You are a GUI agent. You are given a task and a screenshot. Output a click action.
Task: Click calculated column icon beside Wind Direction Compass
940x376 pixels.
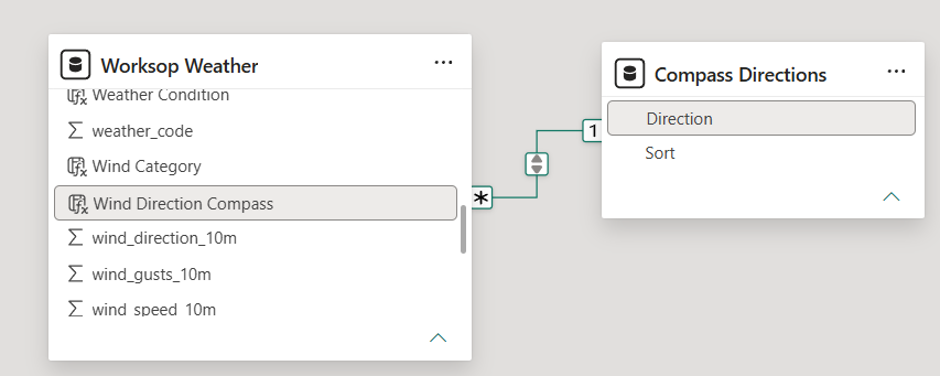click(78, 204)
